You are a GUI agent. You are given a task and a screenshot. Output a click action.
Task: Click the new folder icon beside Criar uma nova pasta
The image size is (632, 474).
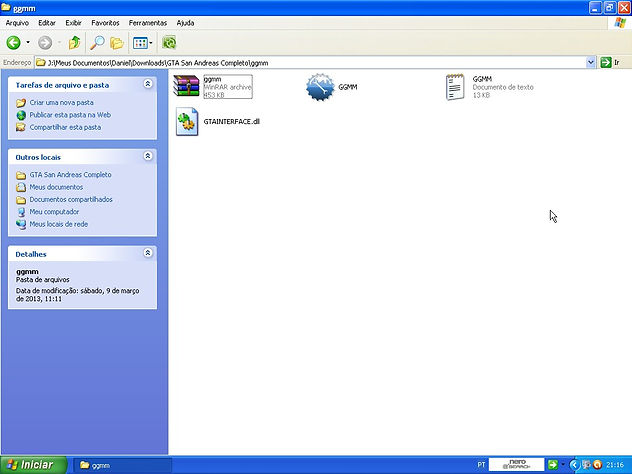point(21,103)
